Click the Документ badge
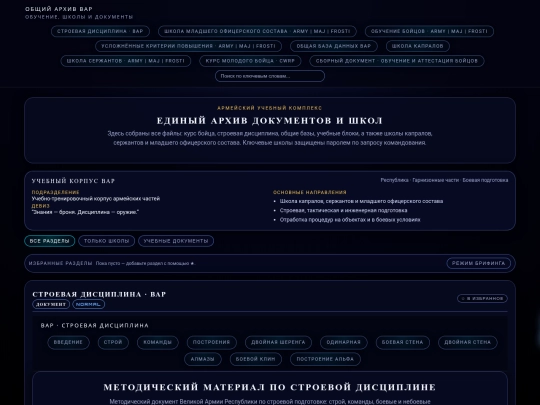540x405 pixels. point(51,304)
